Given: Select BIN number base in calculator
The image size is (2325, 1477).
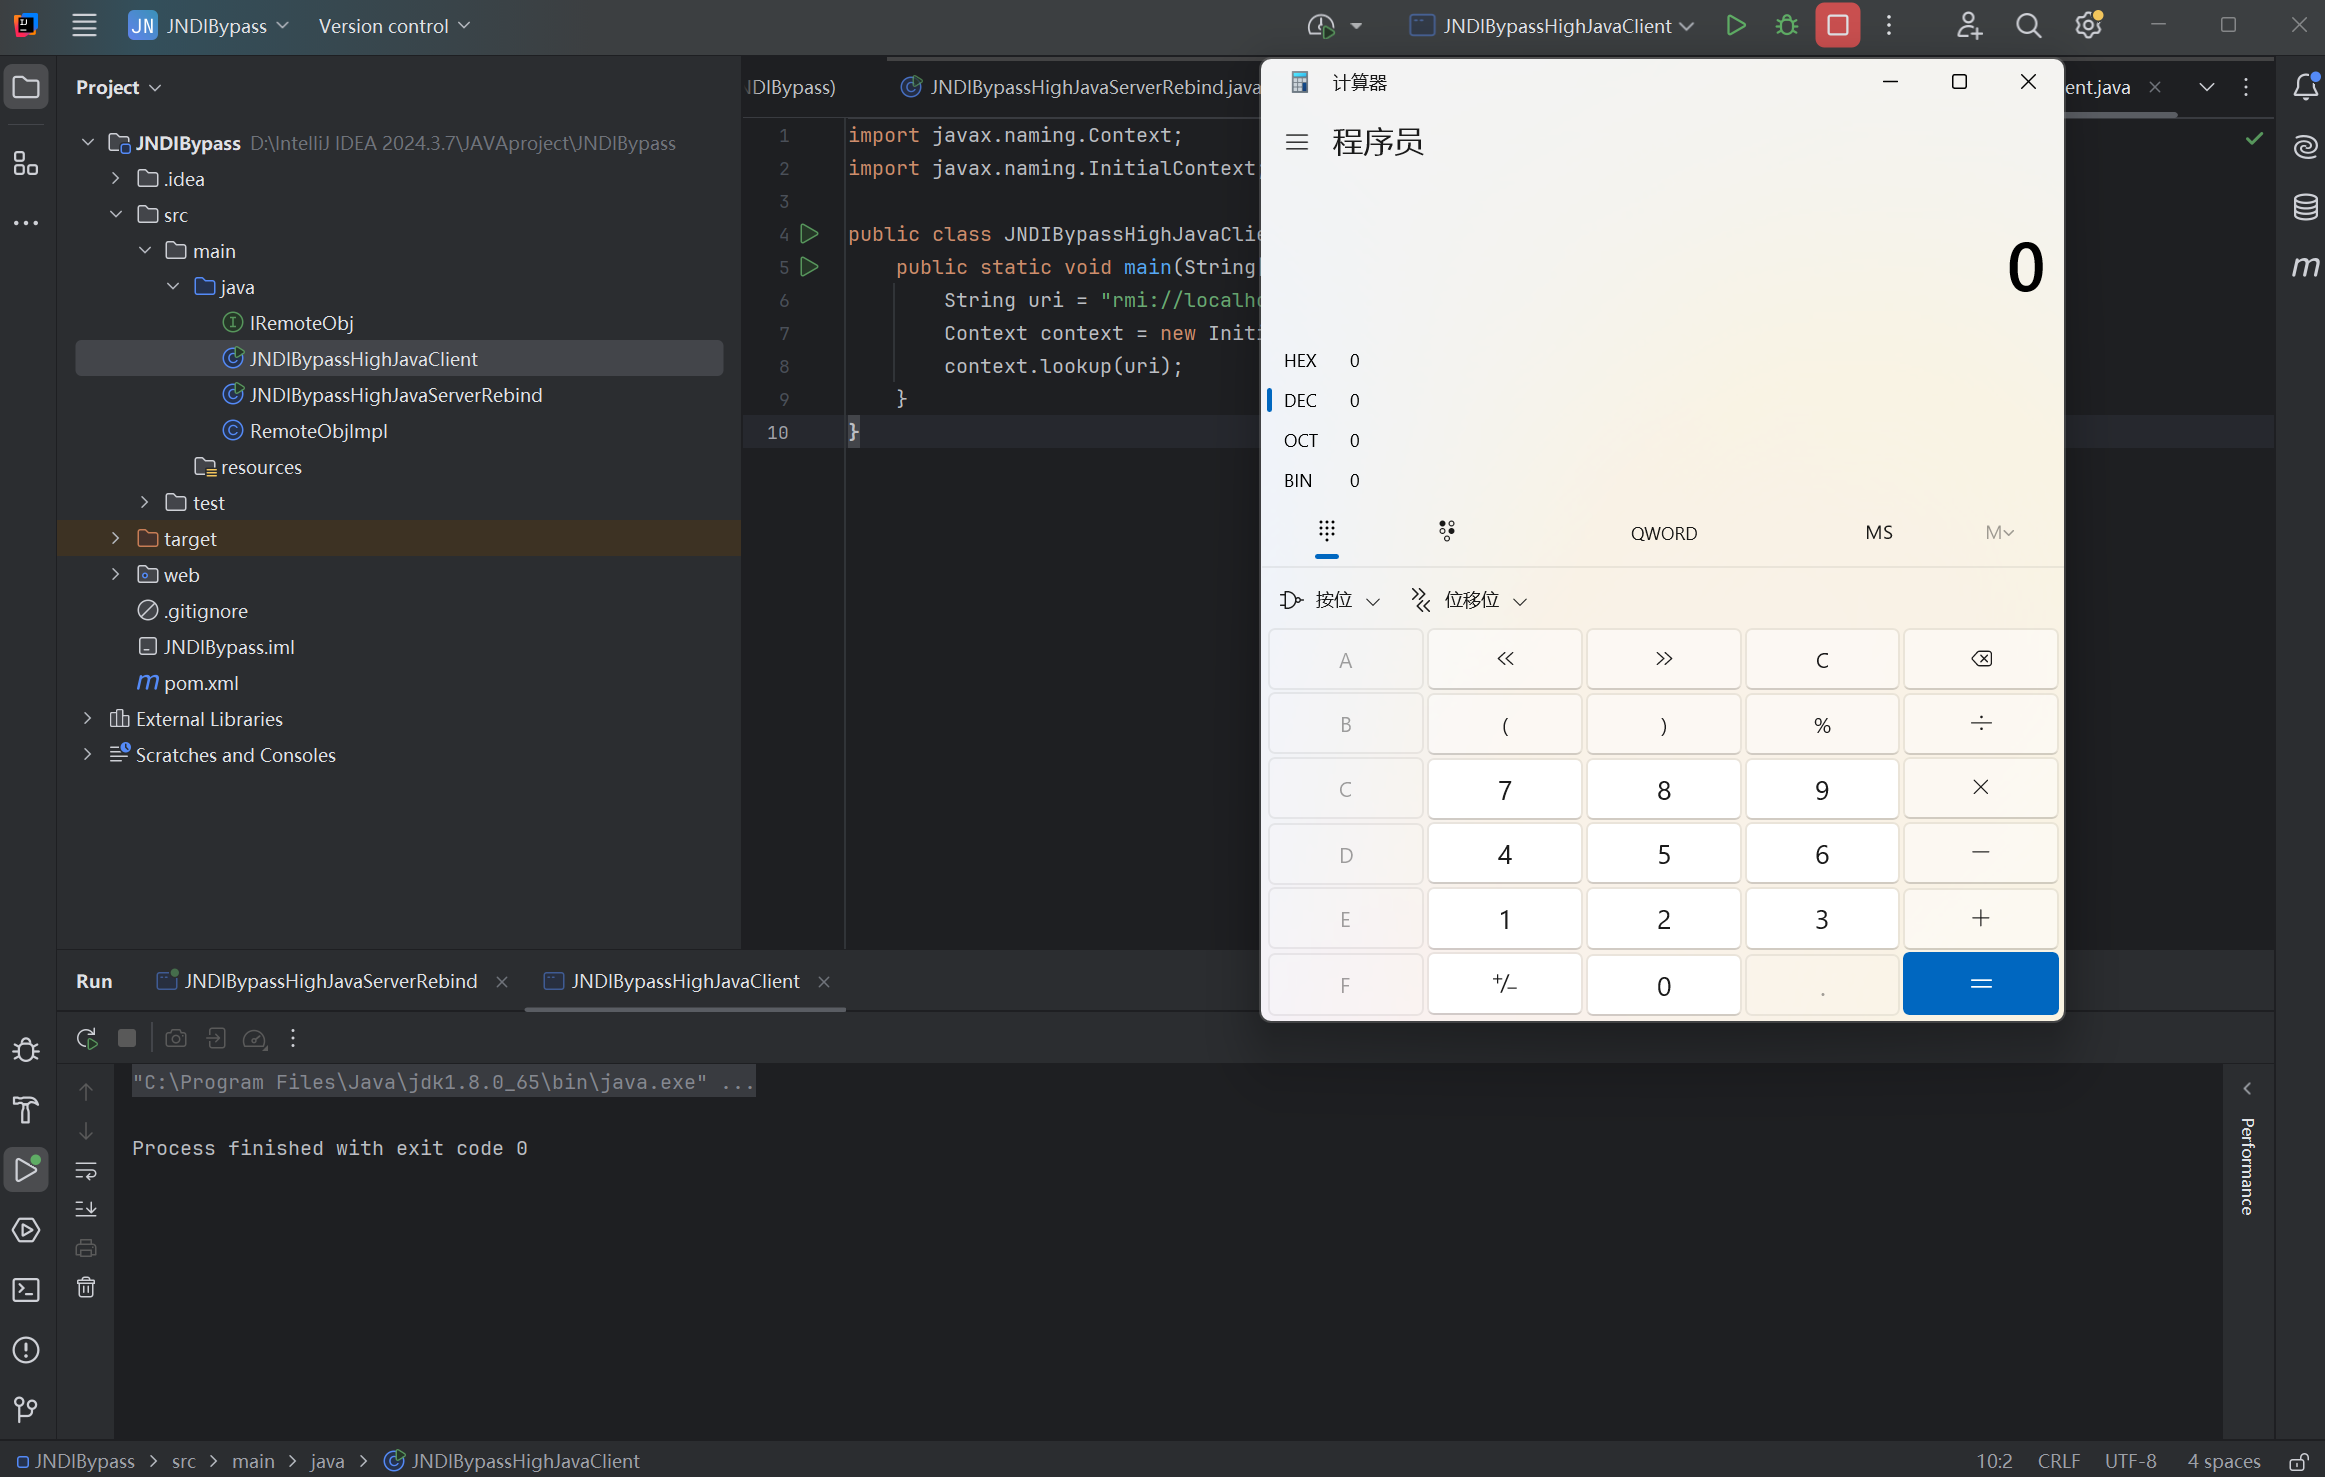Looking at the screenshot, I should point(1322,481).
